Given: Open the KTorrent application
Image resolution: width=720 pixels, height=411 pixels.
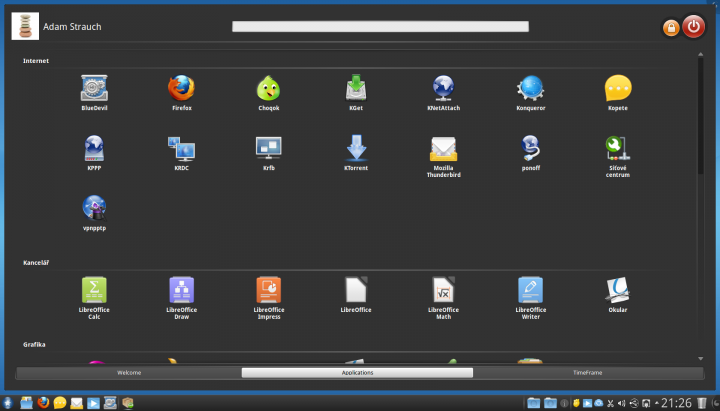Looking at the screenshot, I should click(x=356, y=152).
